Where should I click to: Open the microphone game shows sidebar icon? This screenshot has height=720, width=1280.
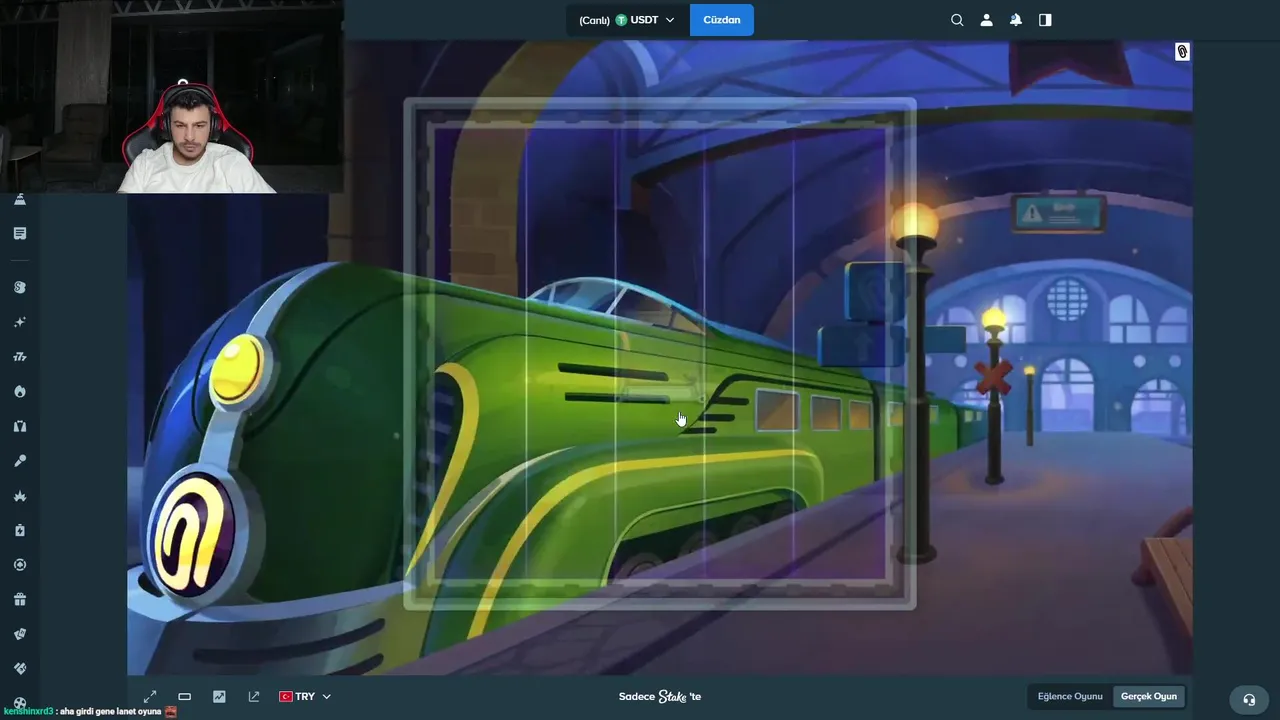pyautogui.click(x=20, y=461)
